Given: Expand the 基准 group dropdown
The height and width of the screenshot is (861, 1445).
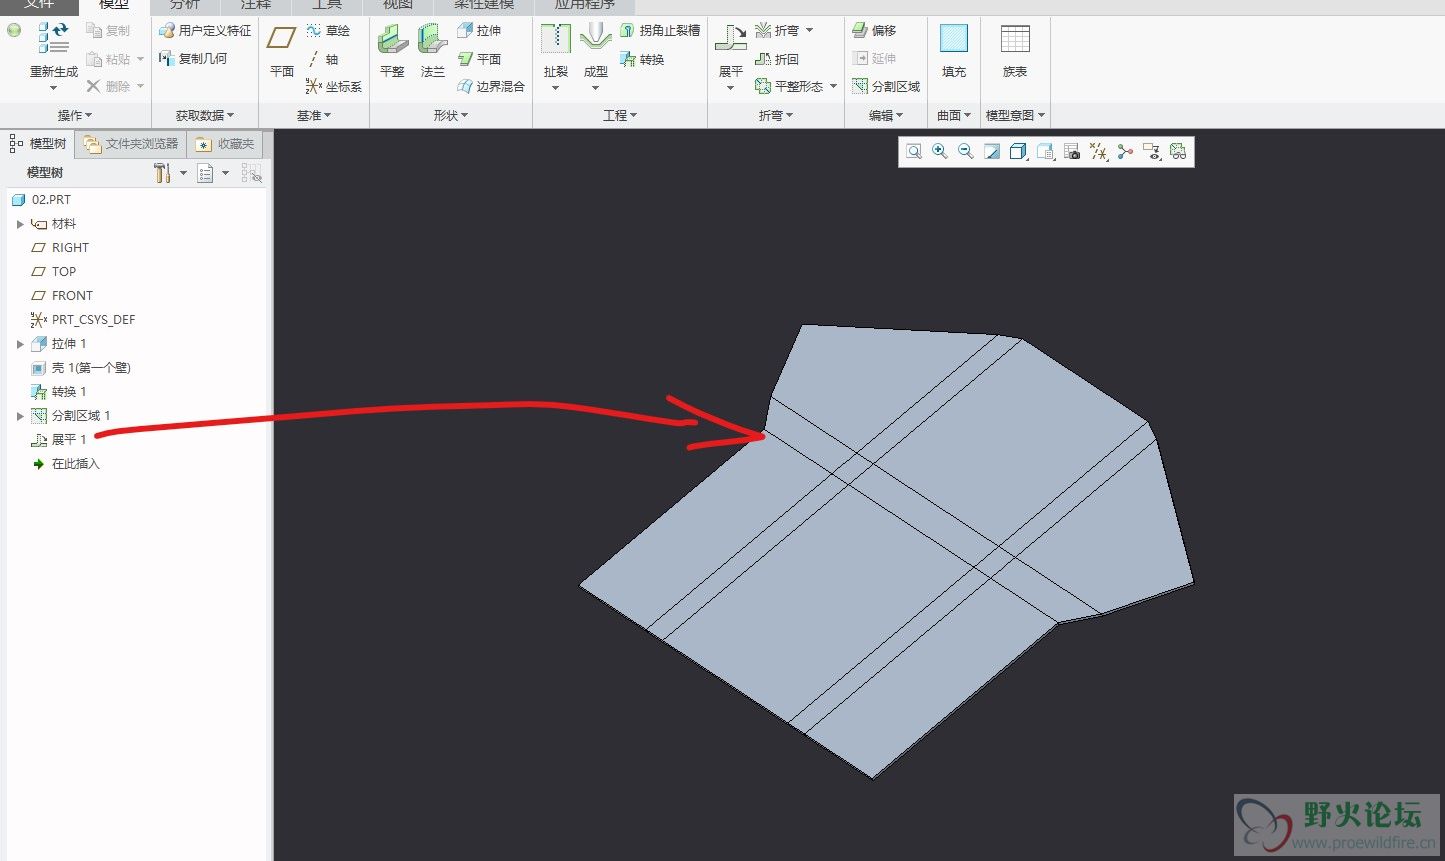Looking at the screenshot, I should click(314, 116).
